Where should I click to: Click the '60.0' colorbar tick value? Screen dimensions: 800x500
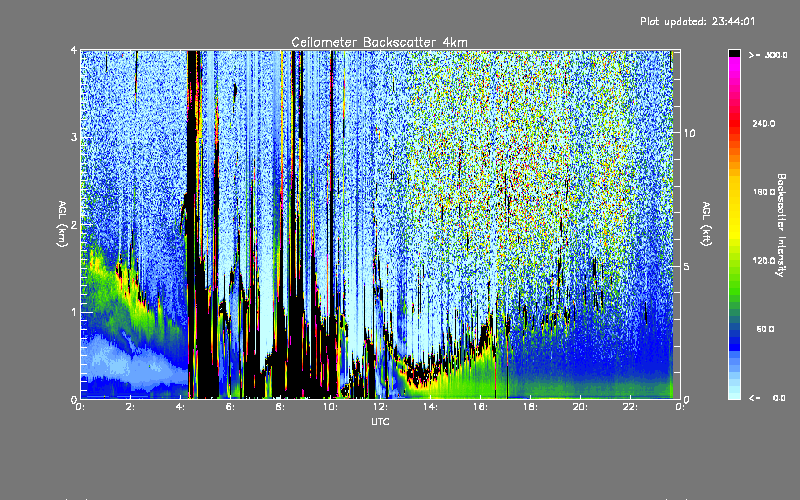pyautogui.click(x=765, y=329)
